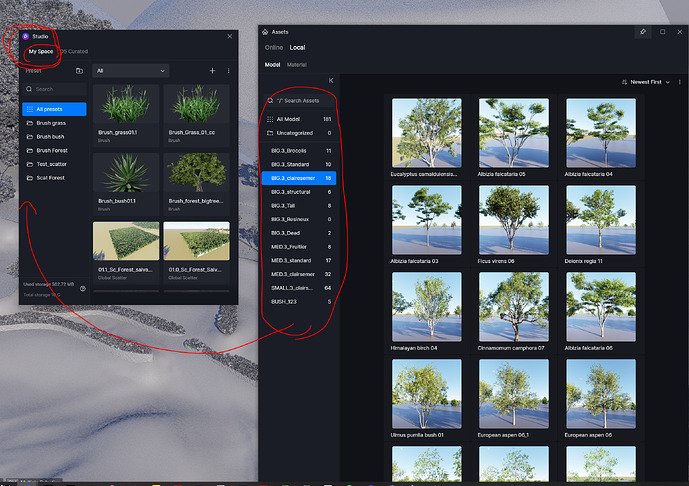Pin the Assets window
The image size is (689, 486).
coord(642,32)
